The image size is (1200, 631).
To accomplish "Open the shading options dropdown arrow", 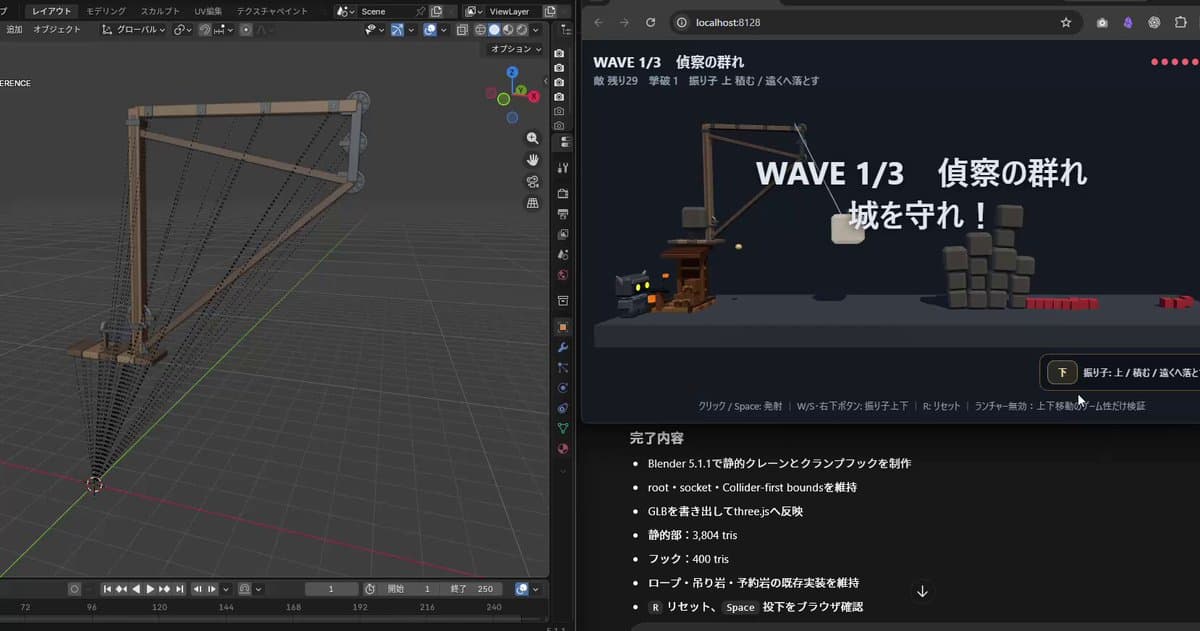I will [537, 30].
